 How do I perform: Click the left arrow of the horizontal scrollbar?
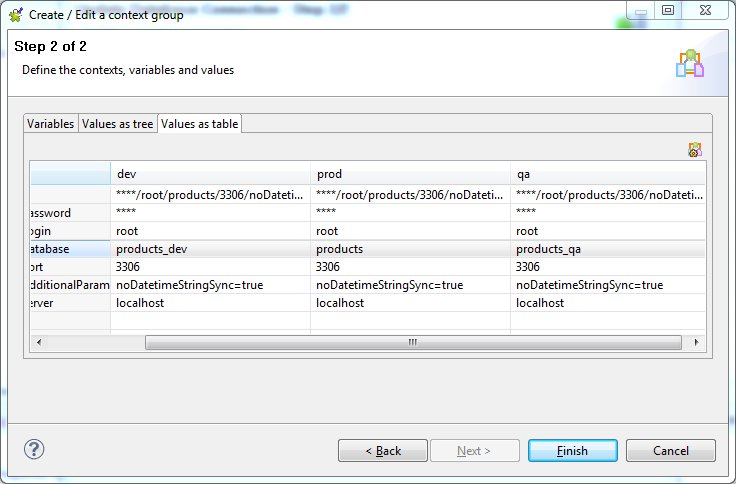point(39,342)
